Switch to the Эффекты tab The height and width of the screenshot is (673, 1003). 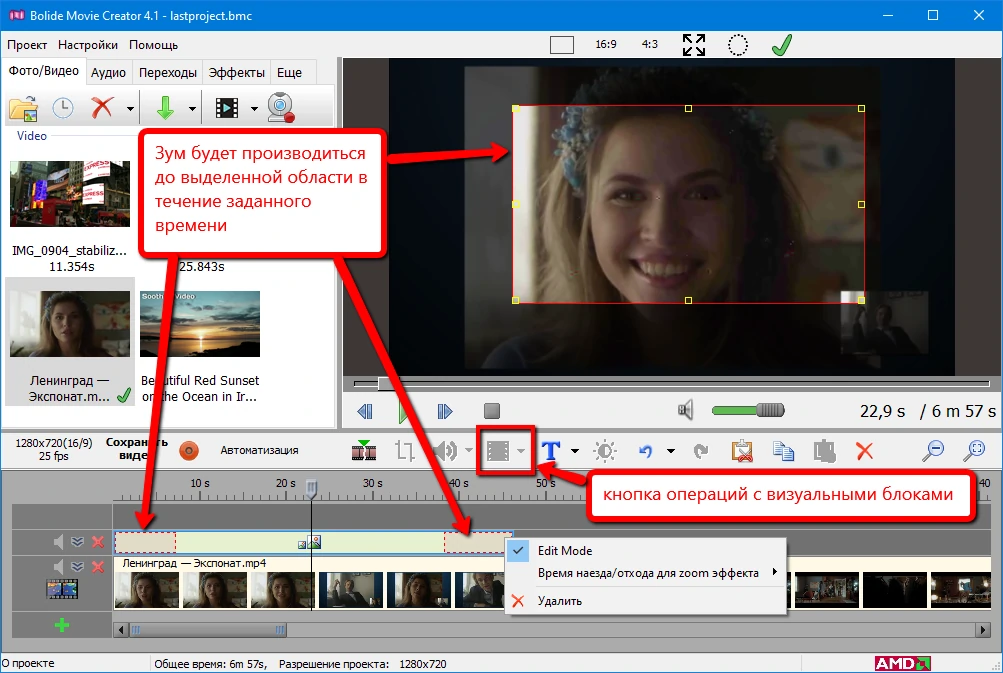[237, 73]
